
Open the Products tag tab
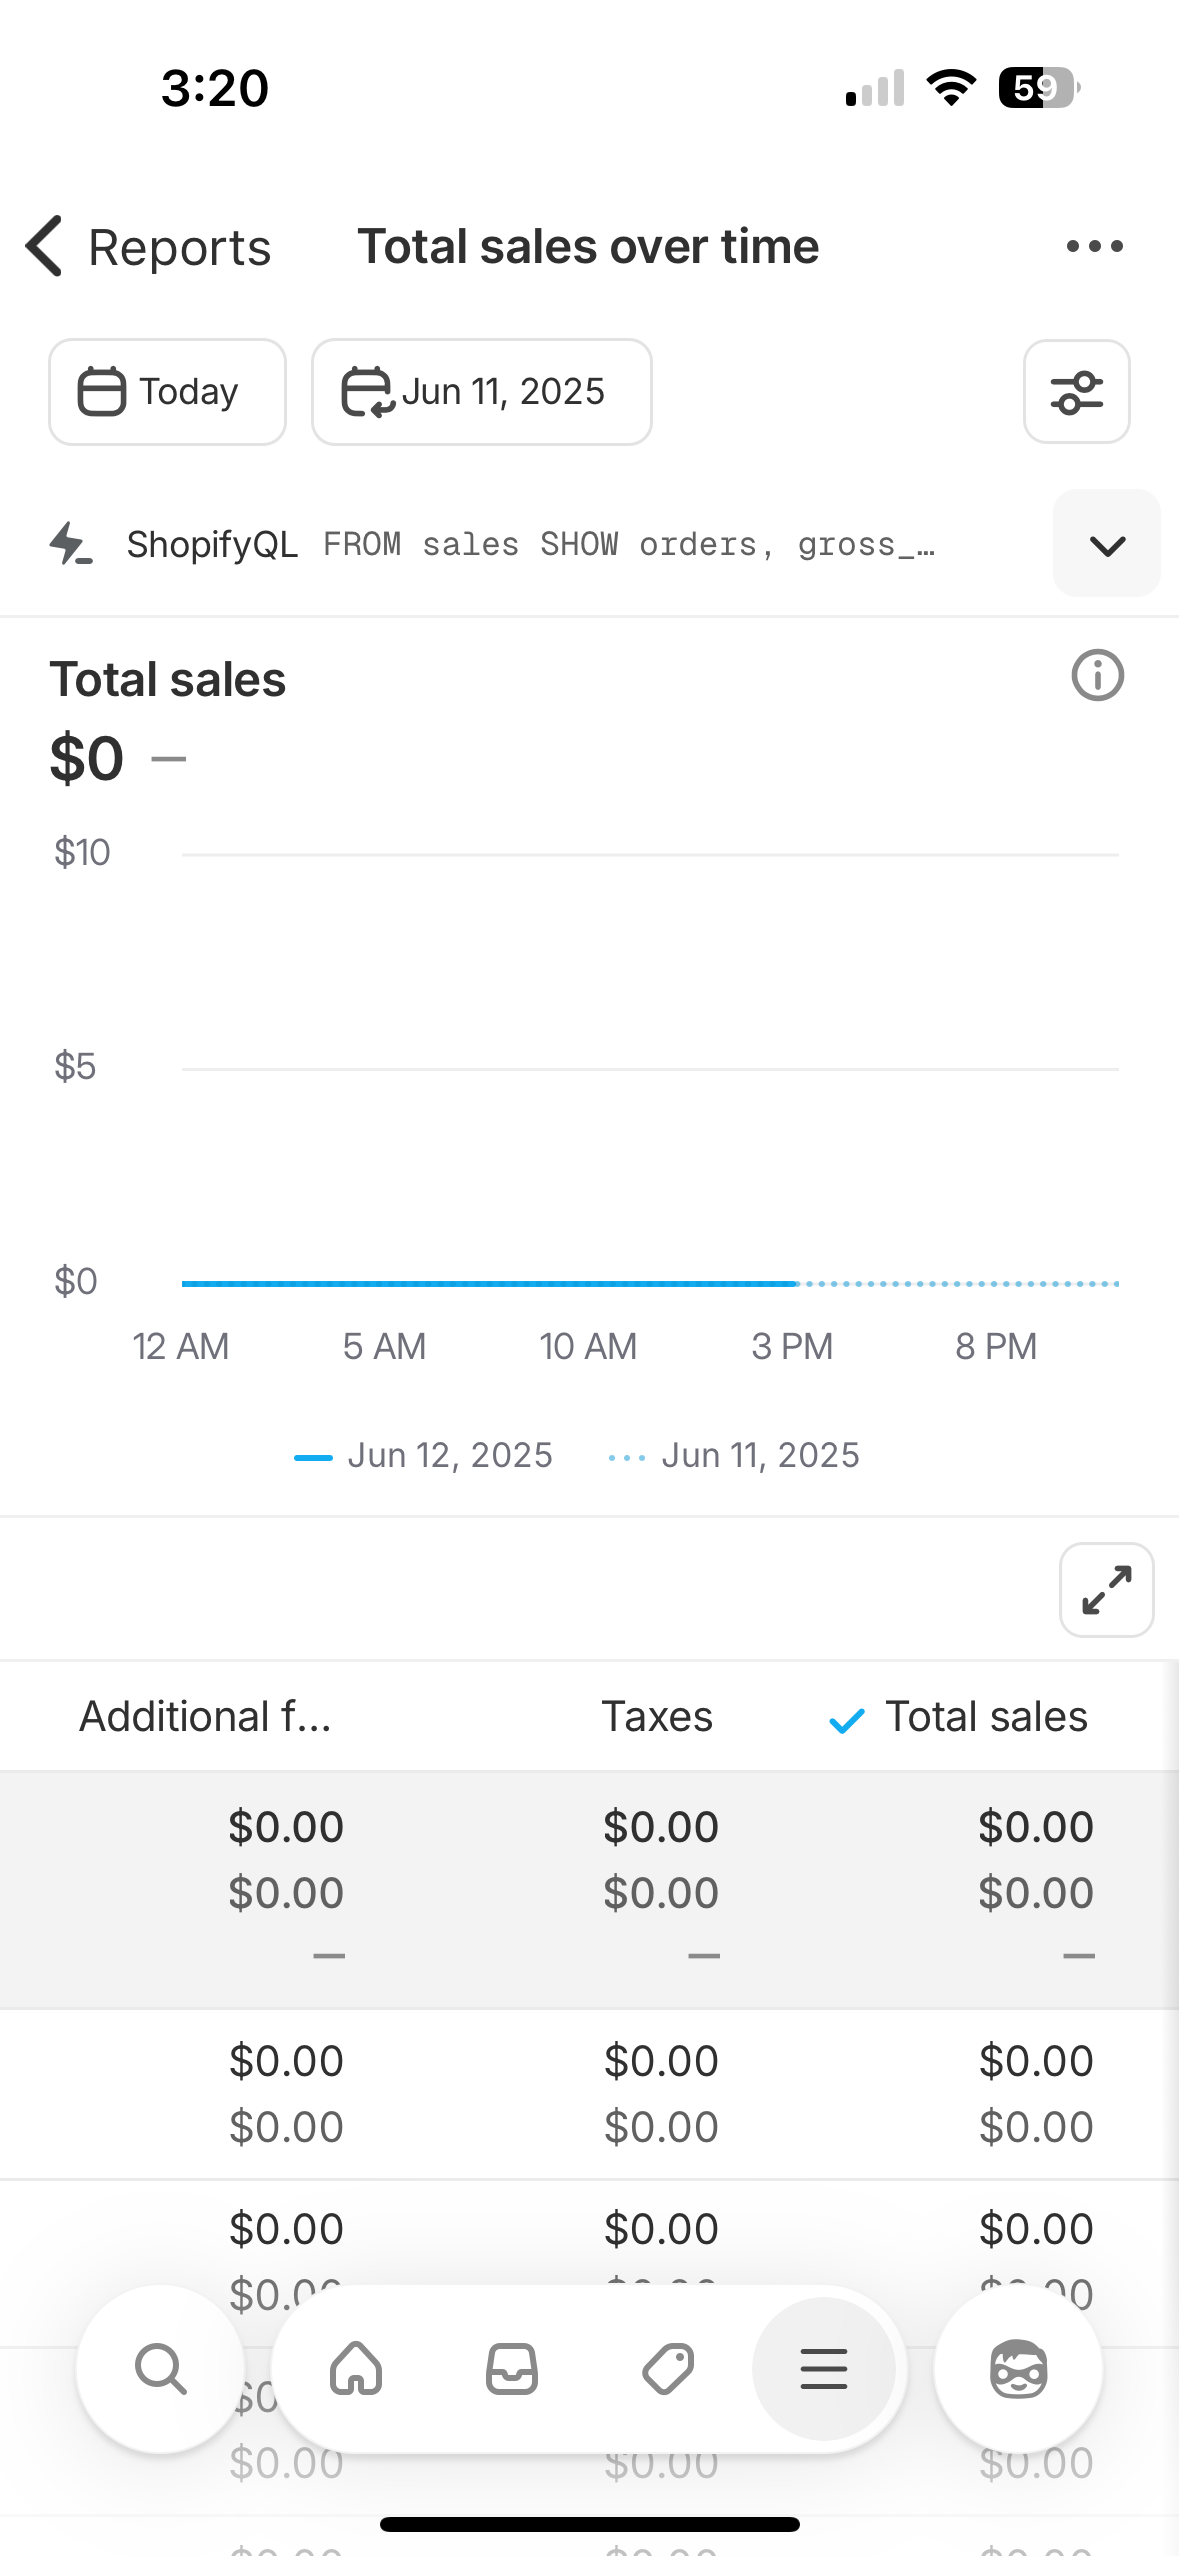pos(668,2369)
